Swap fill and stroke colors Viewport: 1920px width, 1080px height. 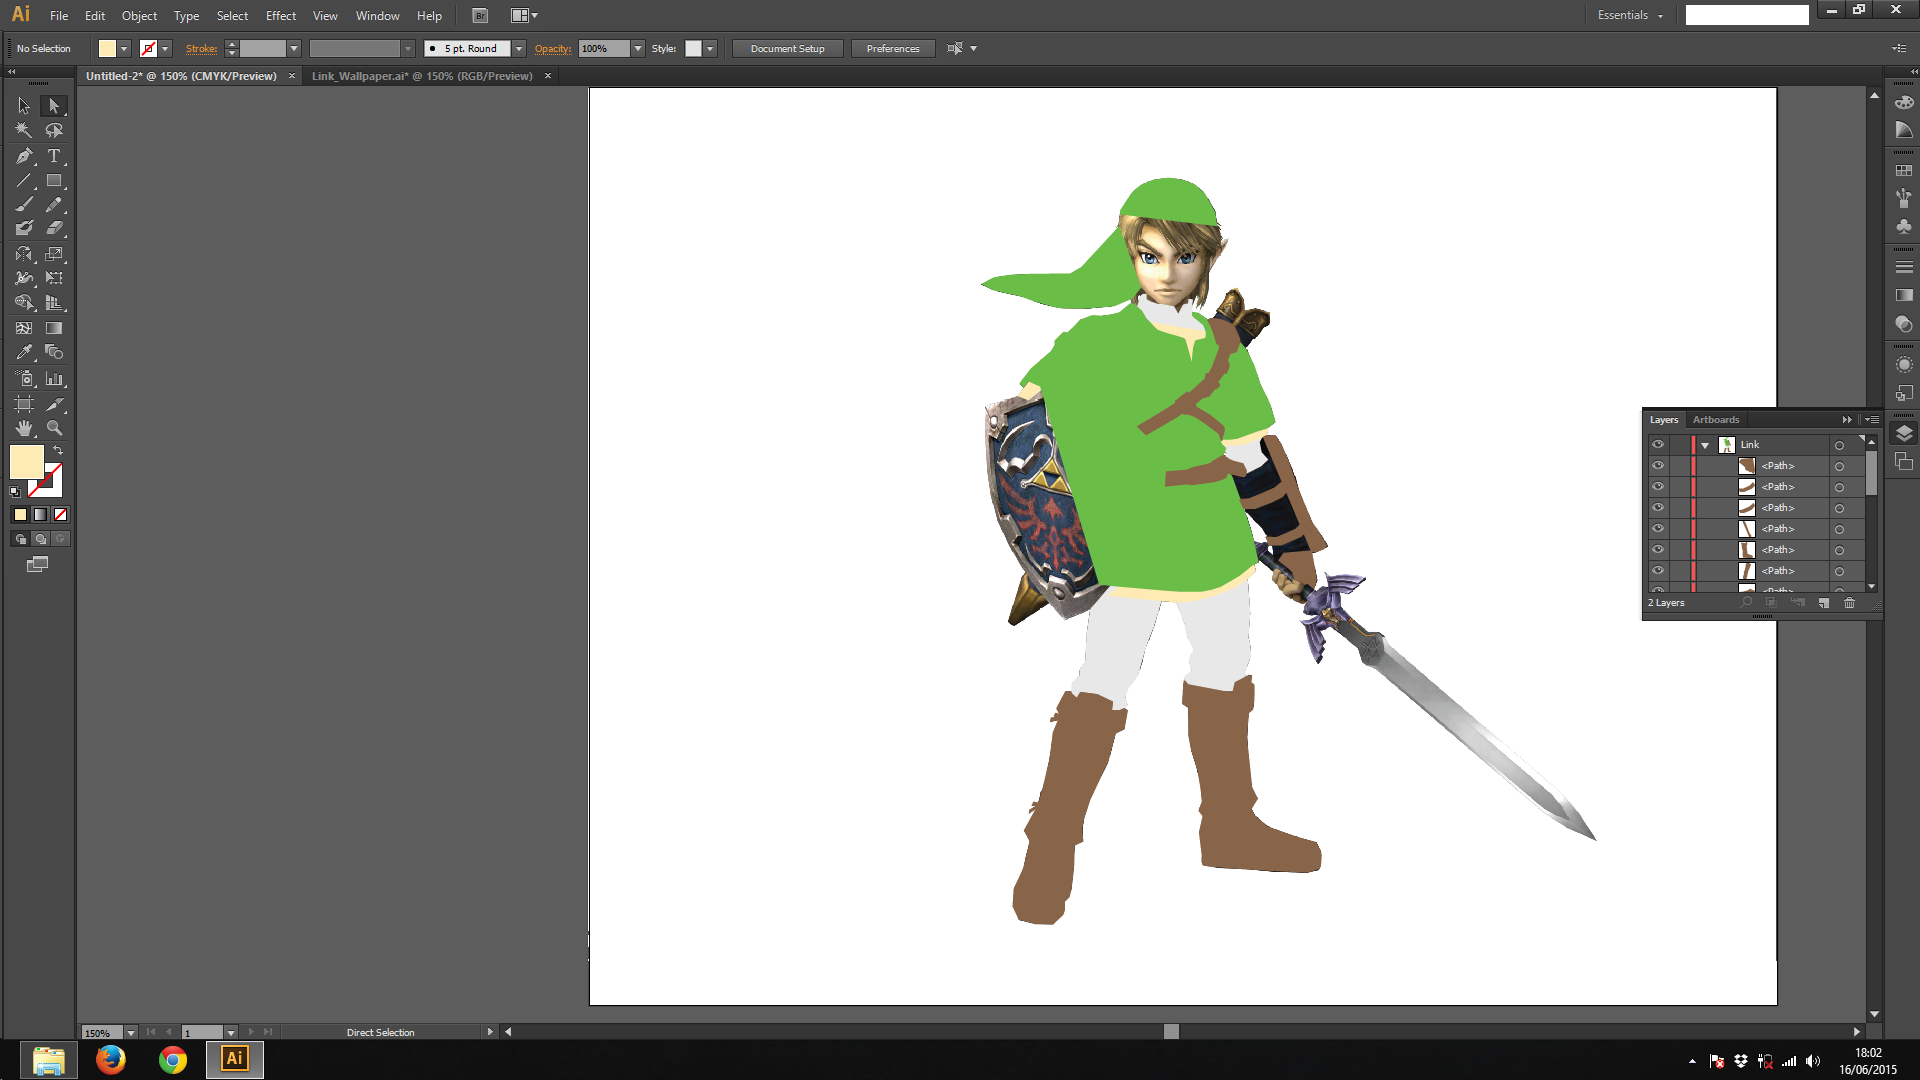pyautogui.click(x=58, y=451)
